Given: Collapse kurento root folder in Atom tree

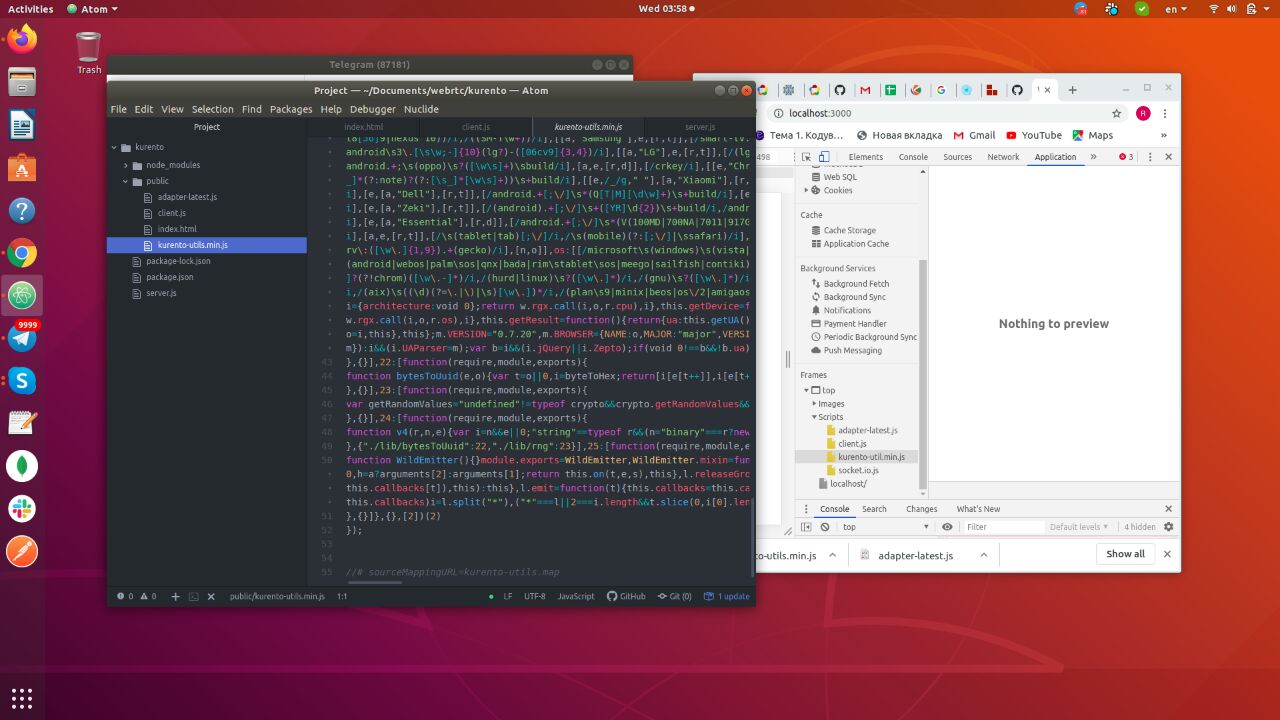Looking at the screenshot, I should pos(114,147).
